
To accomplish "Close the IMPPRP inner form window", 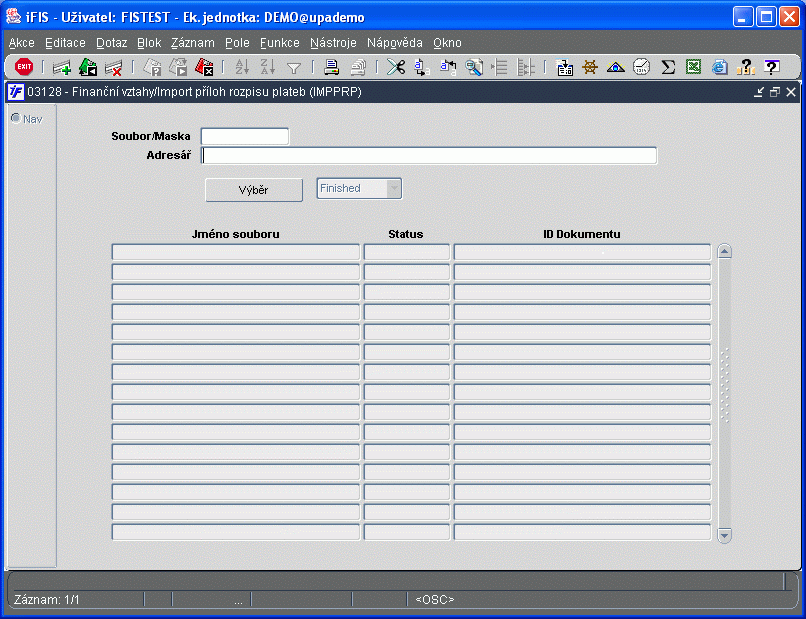I will tap(791, 92).
